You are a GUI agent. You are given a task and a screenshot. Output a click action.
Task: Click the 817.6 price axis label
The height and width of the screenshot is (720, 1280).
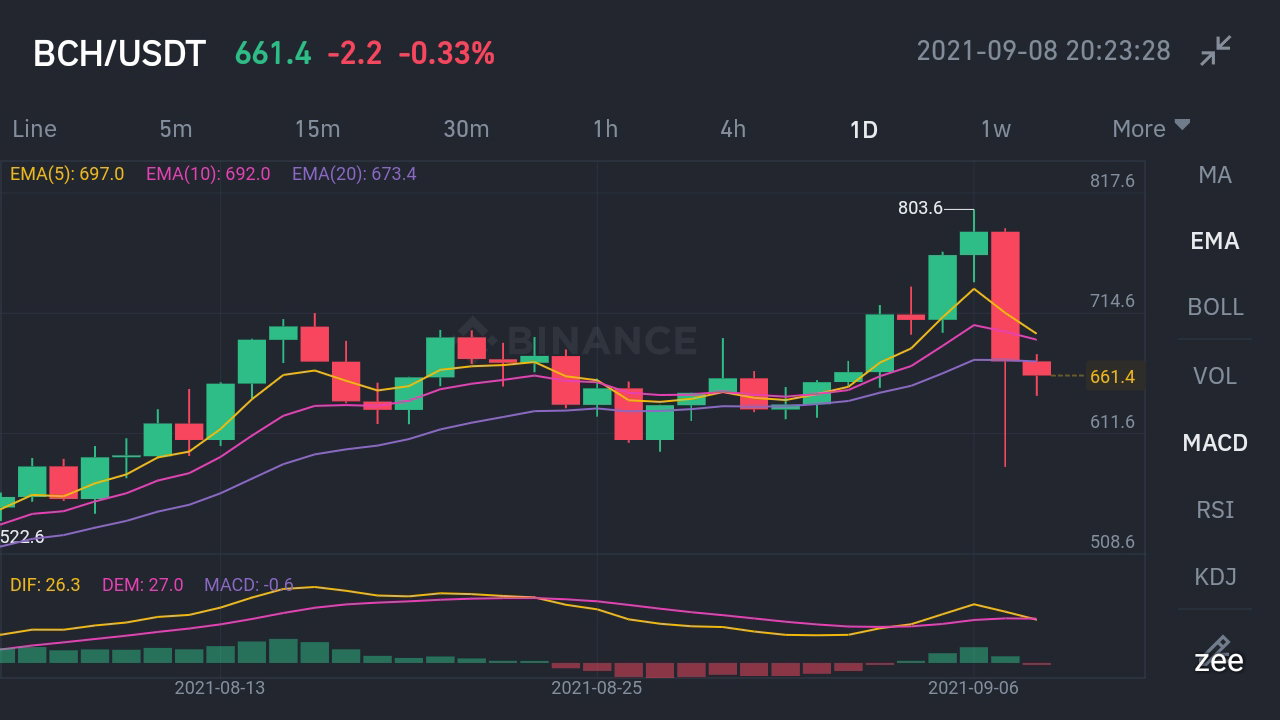tap(1112, 181)
